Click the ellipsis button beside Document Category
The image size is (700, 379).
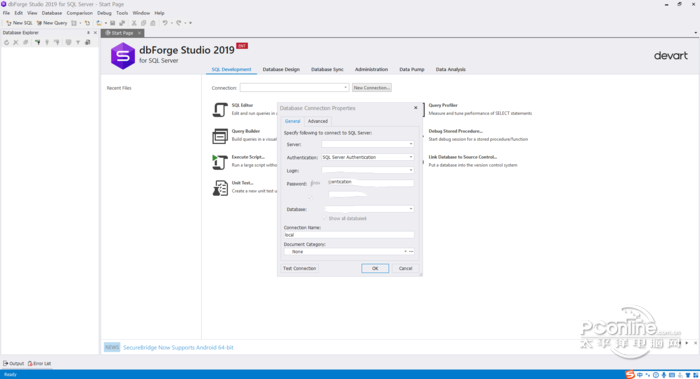coord(411,252)
